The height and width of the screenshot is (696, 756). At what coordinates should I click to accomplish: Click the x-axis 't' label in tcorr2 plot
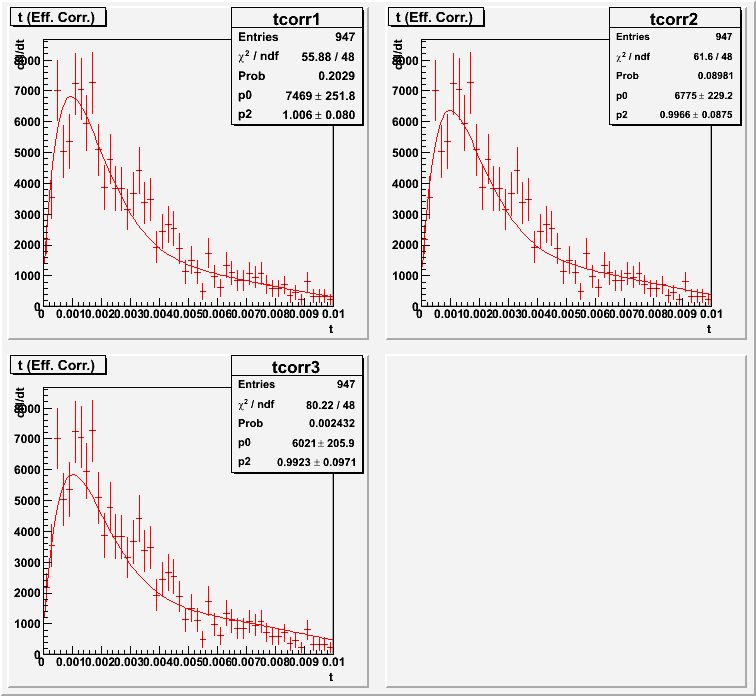pyautogui.click(x=708, y=328)
